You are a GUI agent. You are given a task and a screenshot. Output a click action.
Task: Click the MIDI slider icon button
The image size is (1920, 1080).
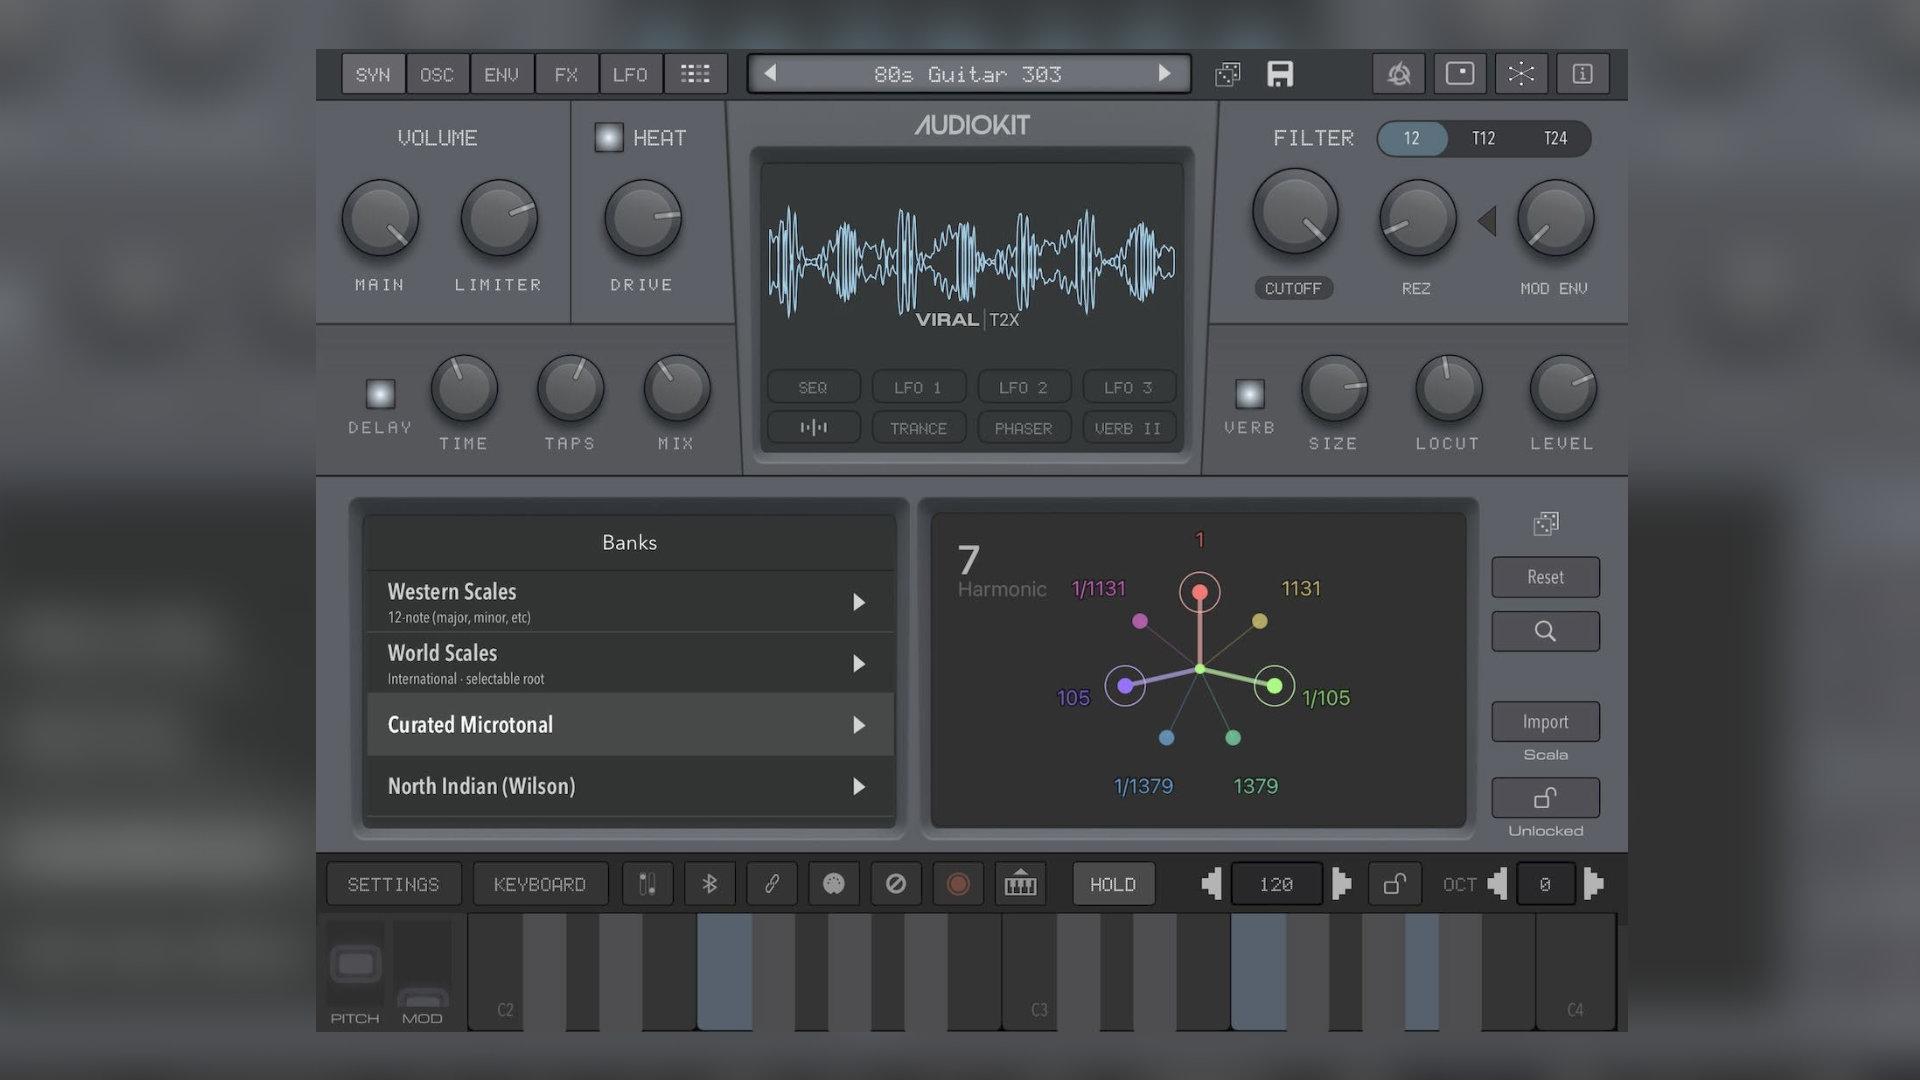[x=647, y=884]
